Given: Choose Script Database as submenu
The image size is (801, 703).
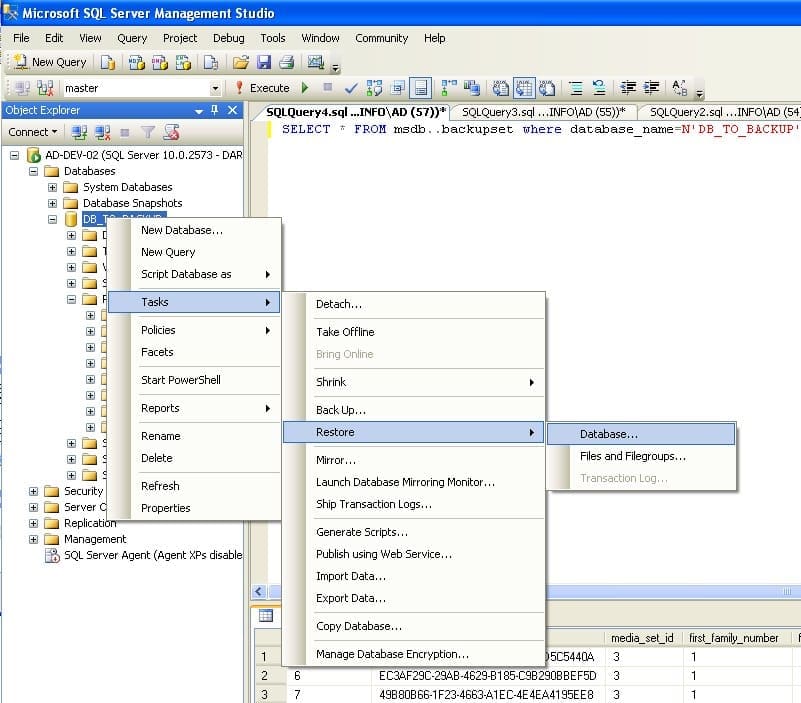Looking at the screenshot, I should pos(195,274).
